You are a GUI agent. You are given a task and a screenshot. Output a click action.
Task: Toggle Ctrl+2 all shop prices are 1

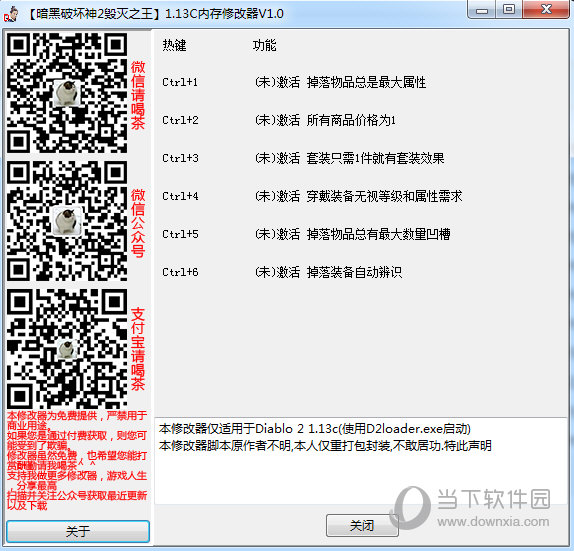(277, 120)
